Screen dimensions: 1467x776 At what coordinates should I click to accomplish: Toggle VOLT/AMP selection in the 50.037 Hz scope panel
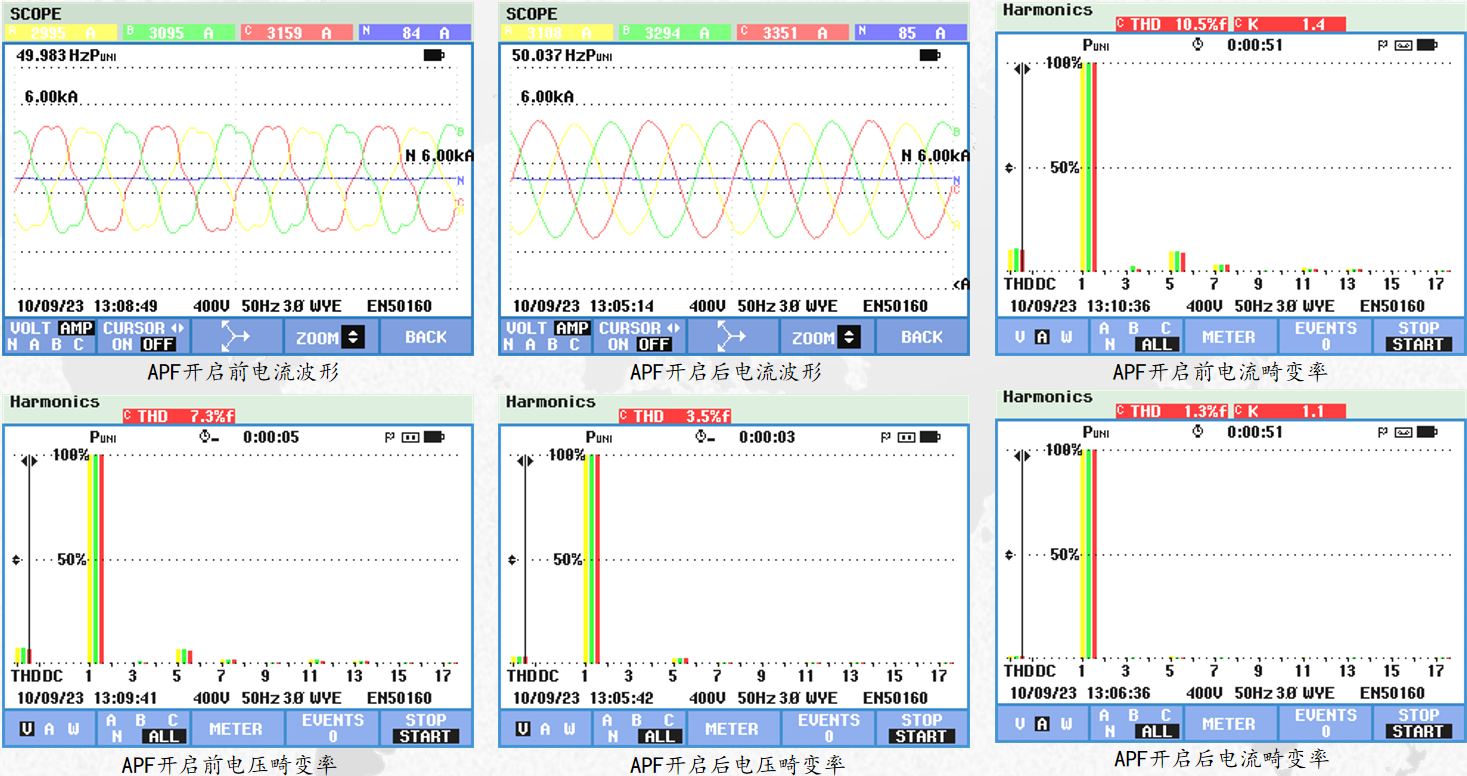(x=545, y=337)
